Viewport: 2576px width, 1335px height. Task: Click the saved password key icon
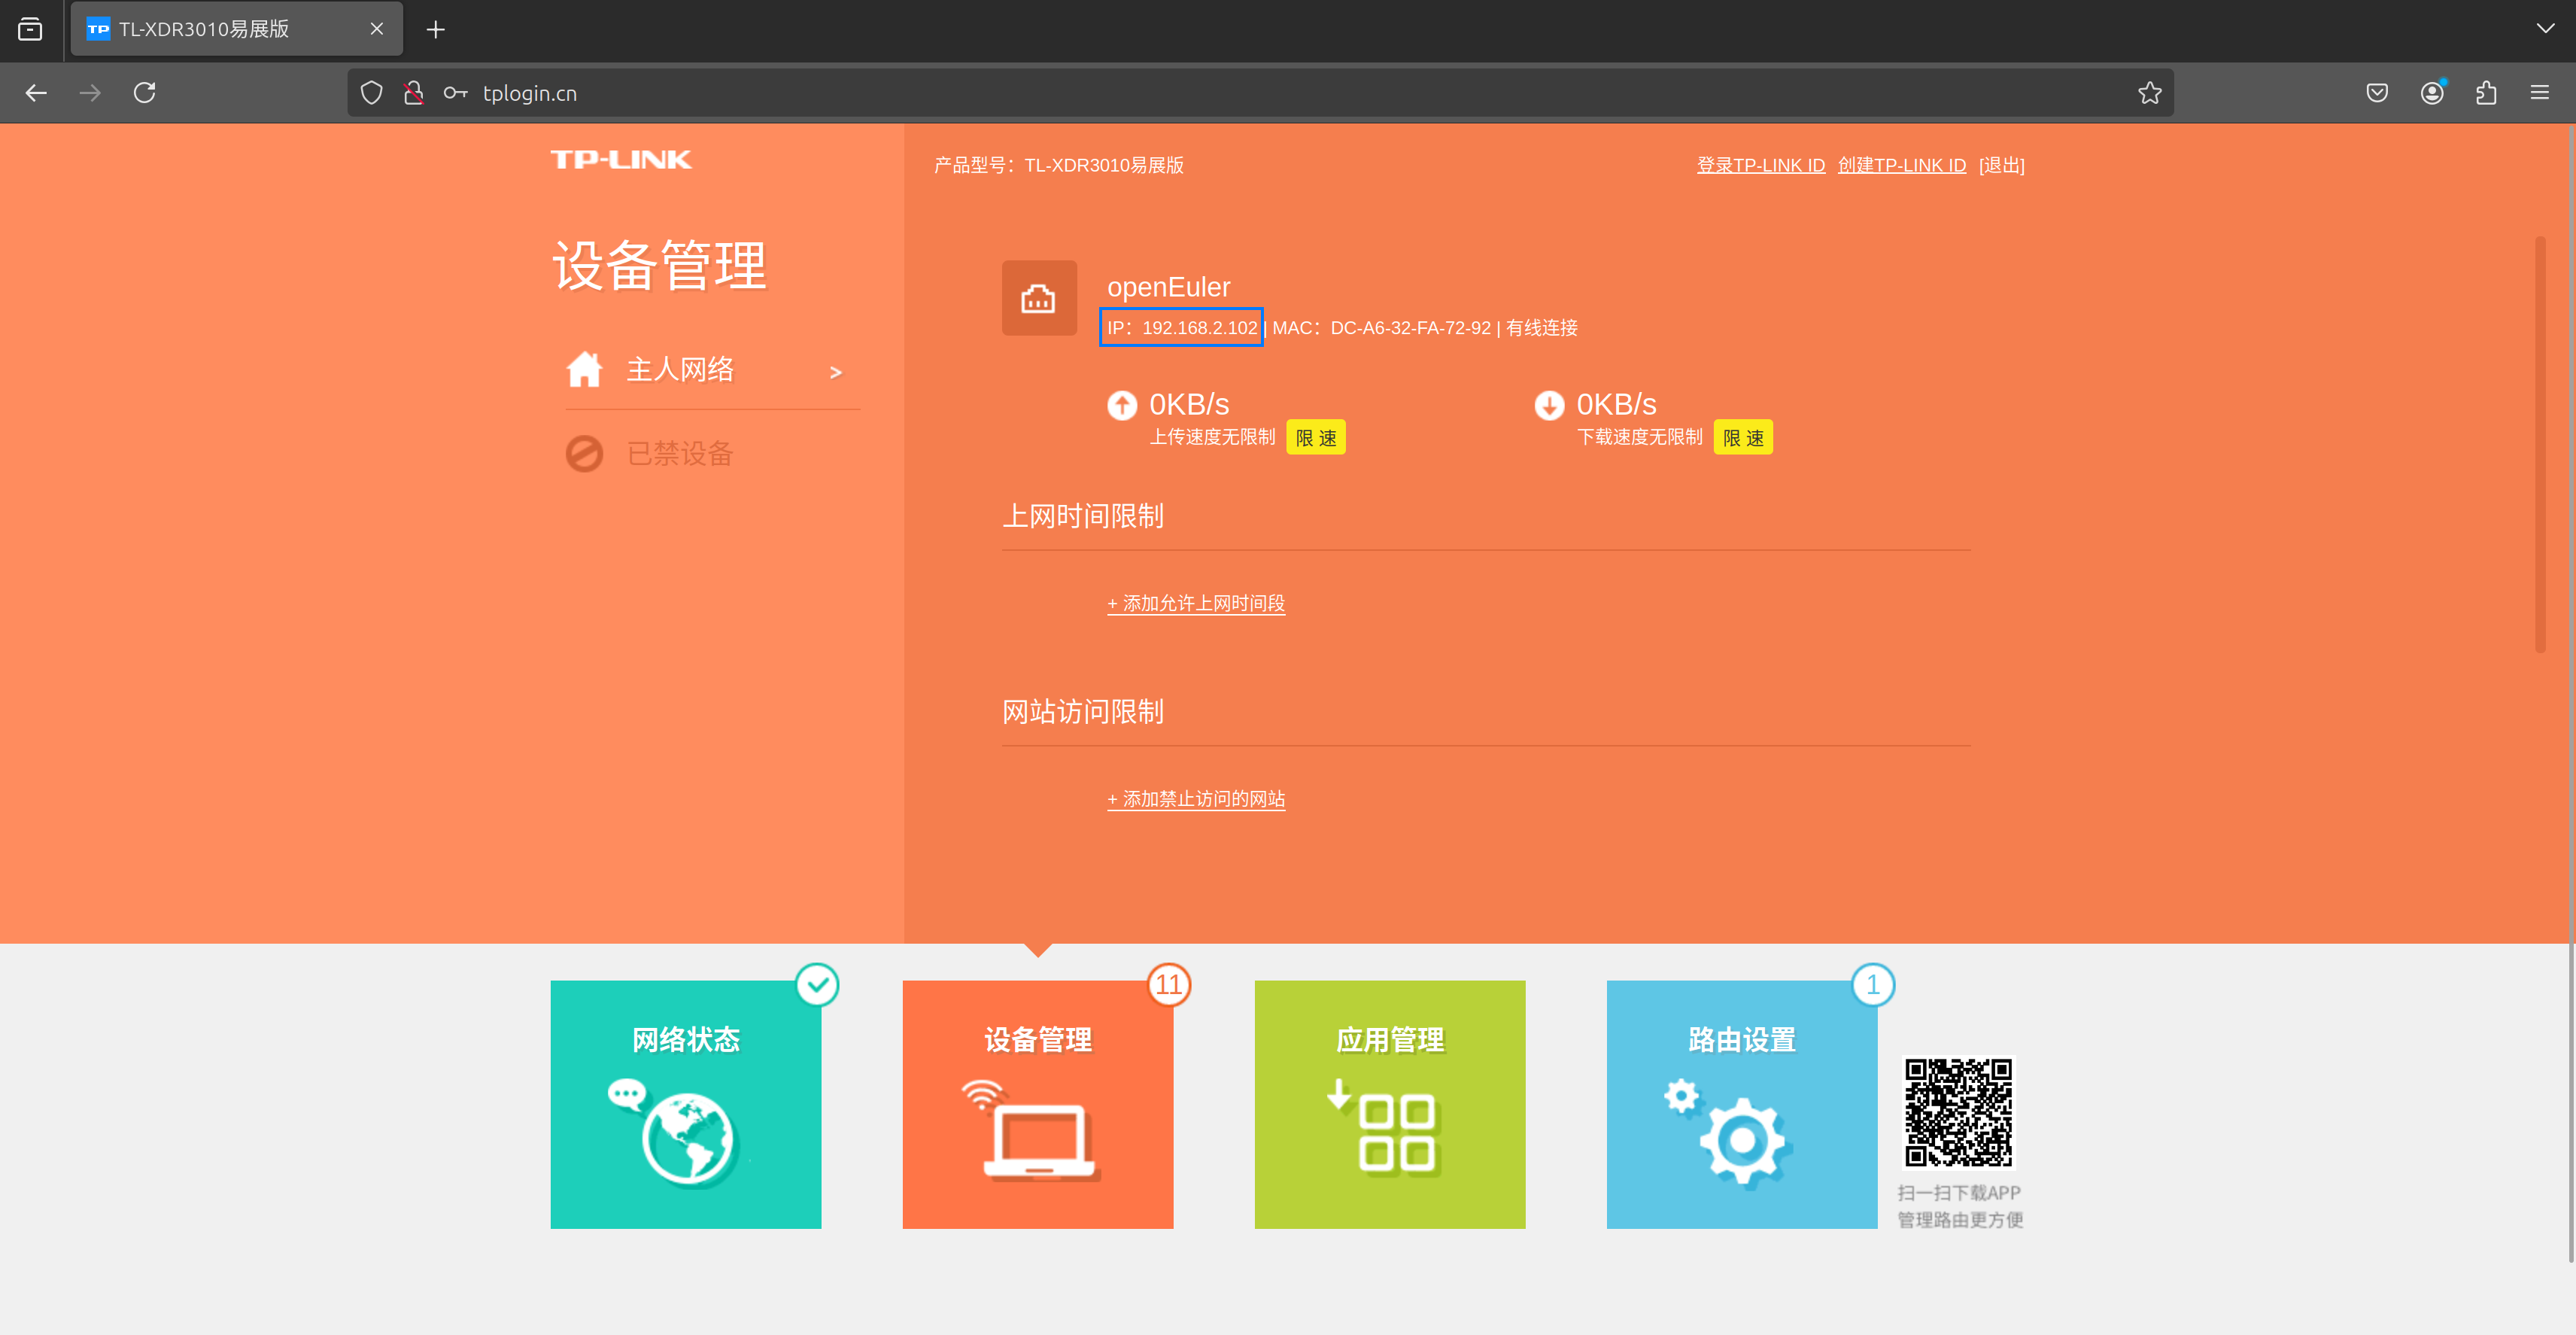pos(455,93)
